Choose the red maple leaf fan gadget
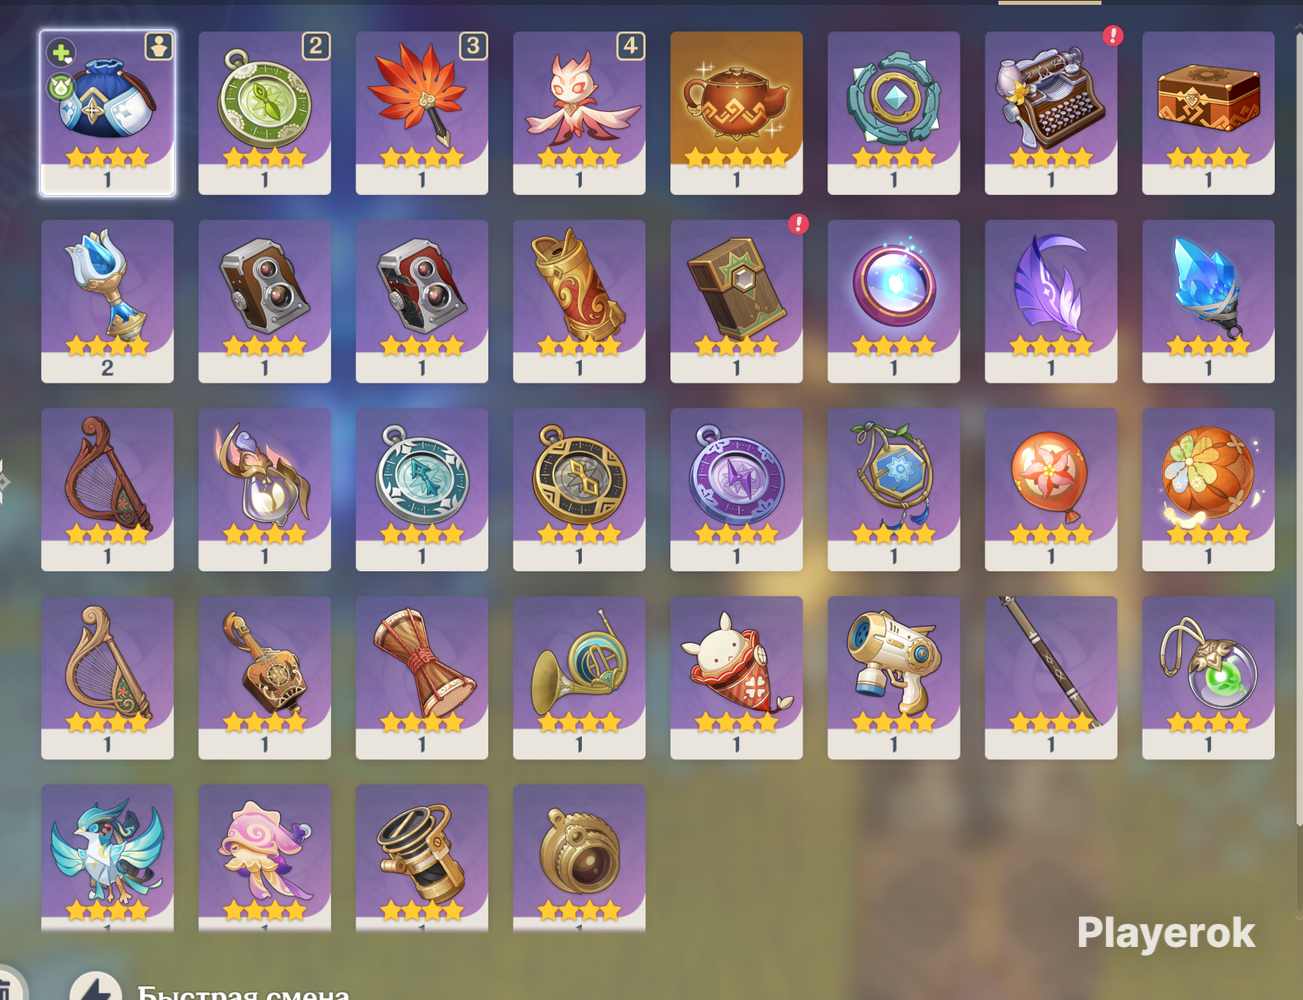The width and height of the screenshot is (1303, 1000). [x=421, y=112]
